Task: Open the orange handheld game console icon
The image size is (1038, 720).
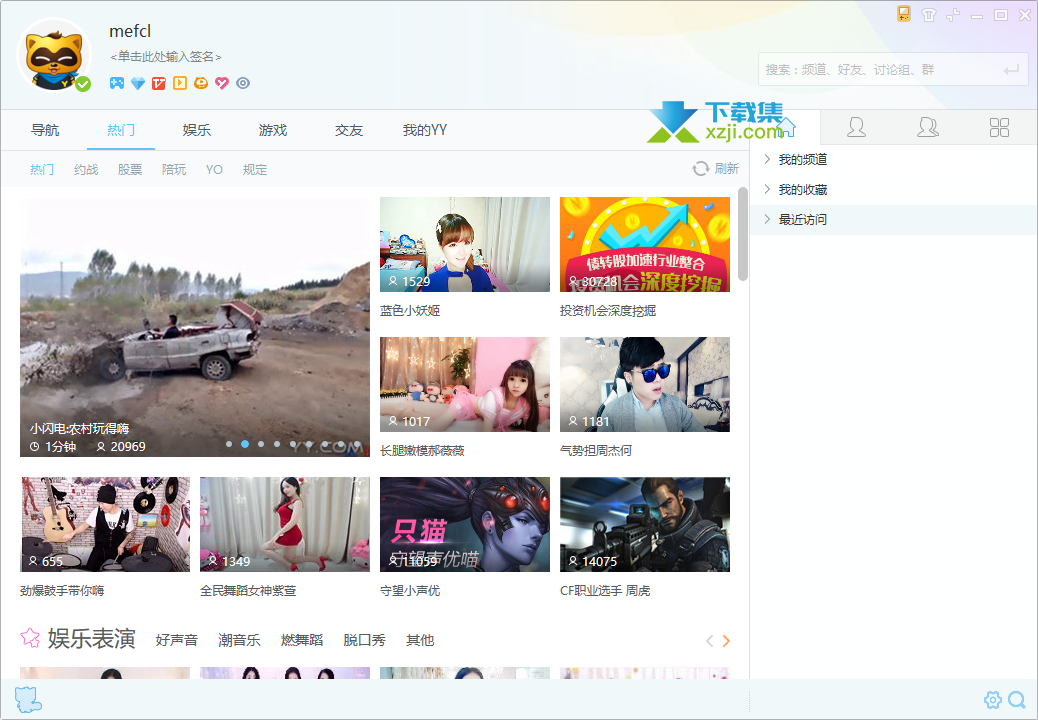Action: point(904,14)
